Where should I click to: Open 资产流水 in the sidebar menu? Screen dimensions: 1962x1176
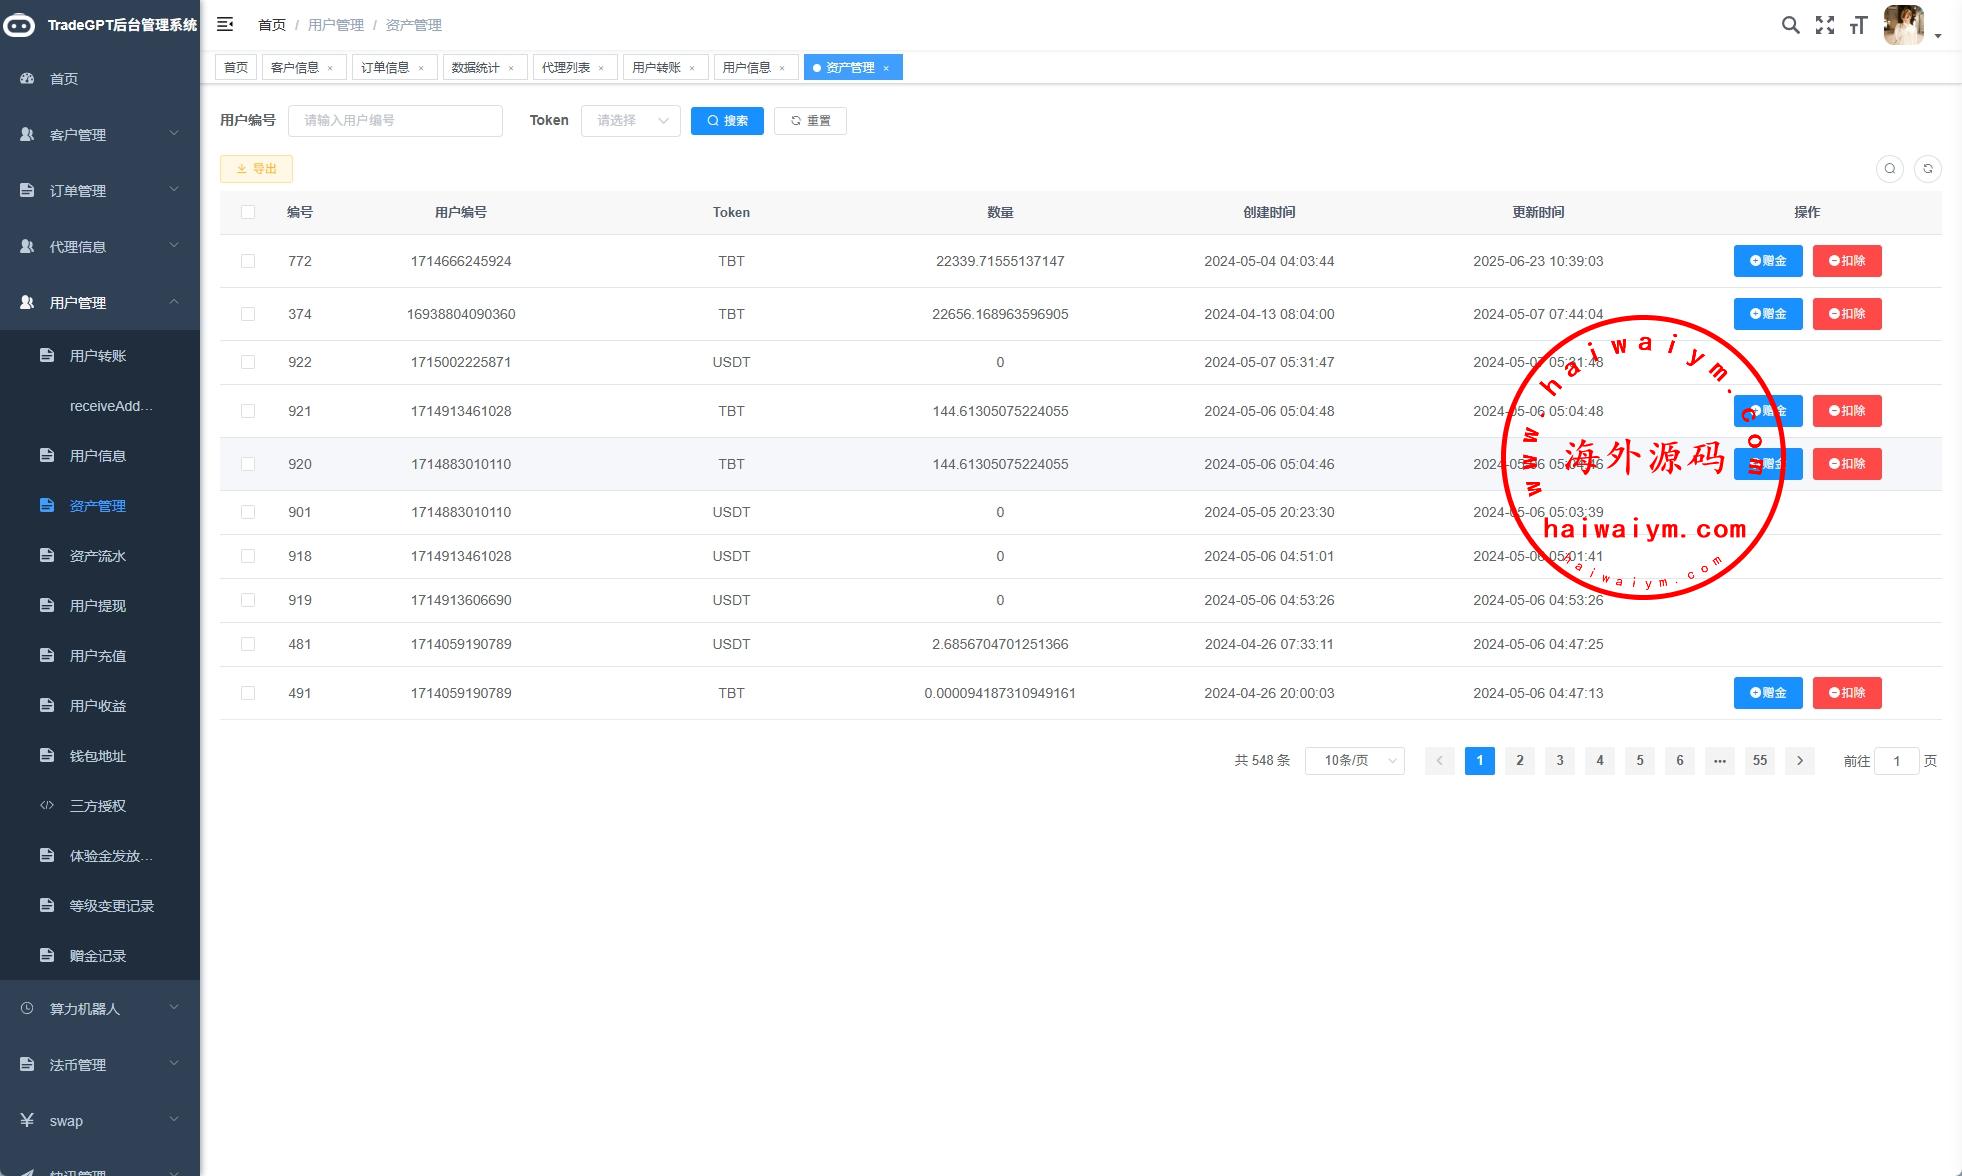(x=97, y=556)
